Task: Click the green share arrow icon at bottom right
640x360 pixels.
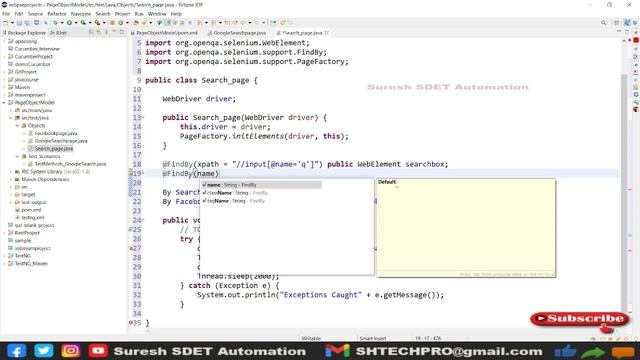Action: [x=593, y=352]
